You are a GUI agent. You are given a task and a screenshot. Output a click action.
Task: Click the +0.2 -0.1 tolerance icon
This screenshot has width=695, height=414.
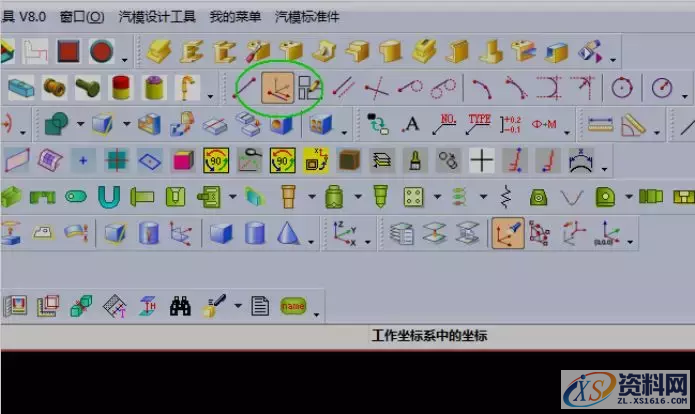pyautogui.click(x=511, y=125)
